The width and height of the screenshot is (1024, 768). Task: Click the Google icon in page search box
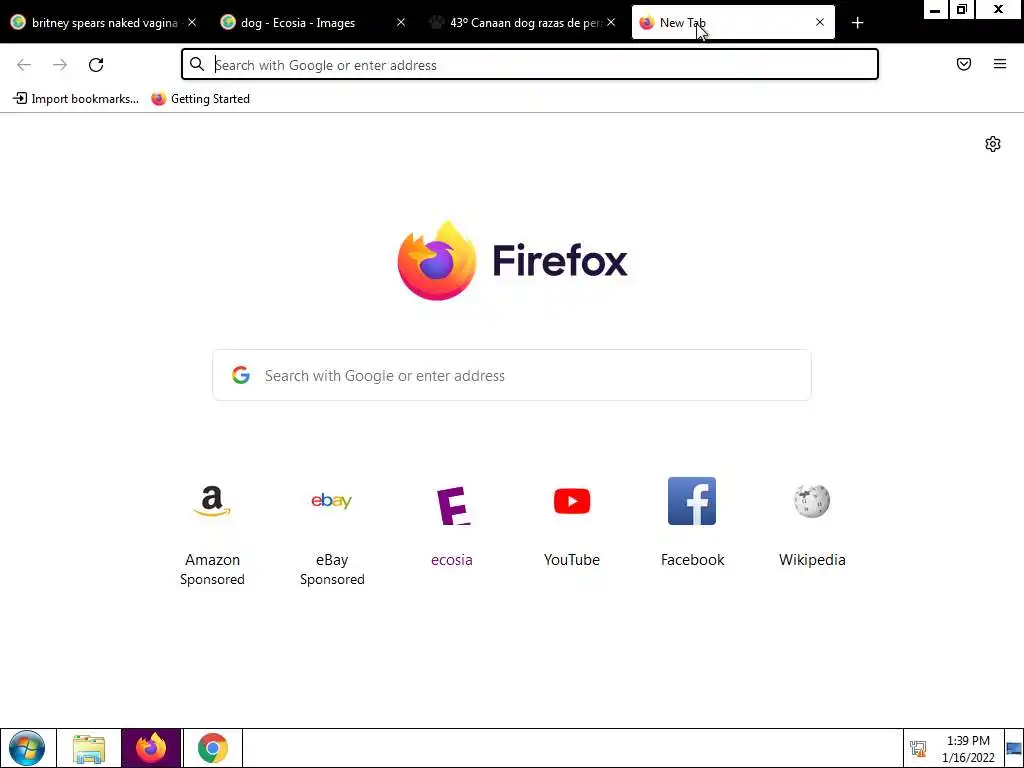click(x=241, y=375)
